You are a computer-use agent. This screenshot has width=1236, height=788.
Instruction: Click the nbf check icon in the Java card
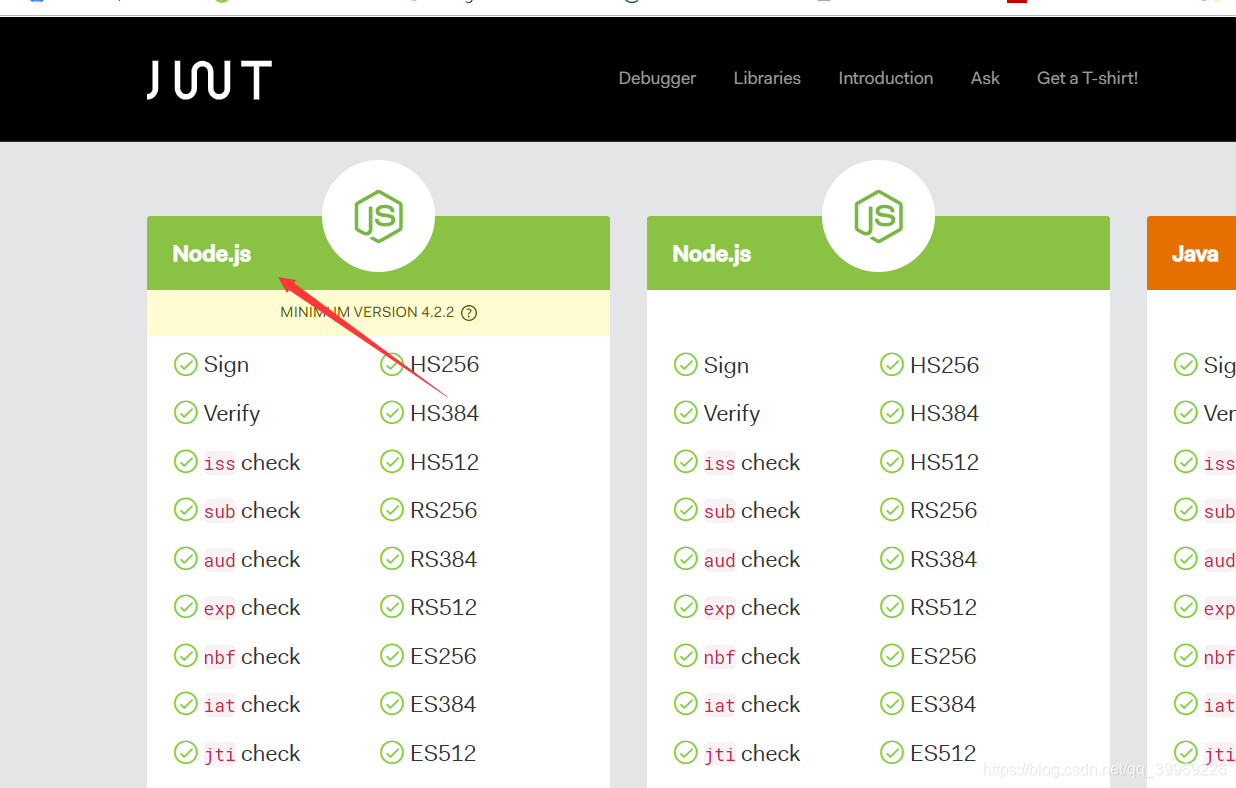coord(1186,656)
